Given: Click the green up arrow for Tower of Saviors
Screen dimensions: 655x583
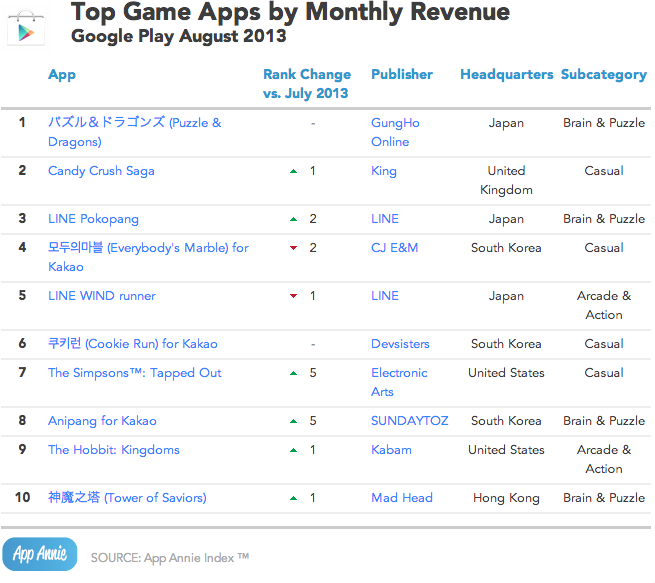Looking at the screenshot, I should pos(294,498).
